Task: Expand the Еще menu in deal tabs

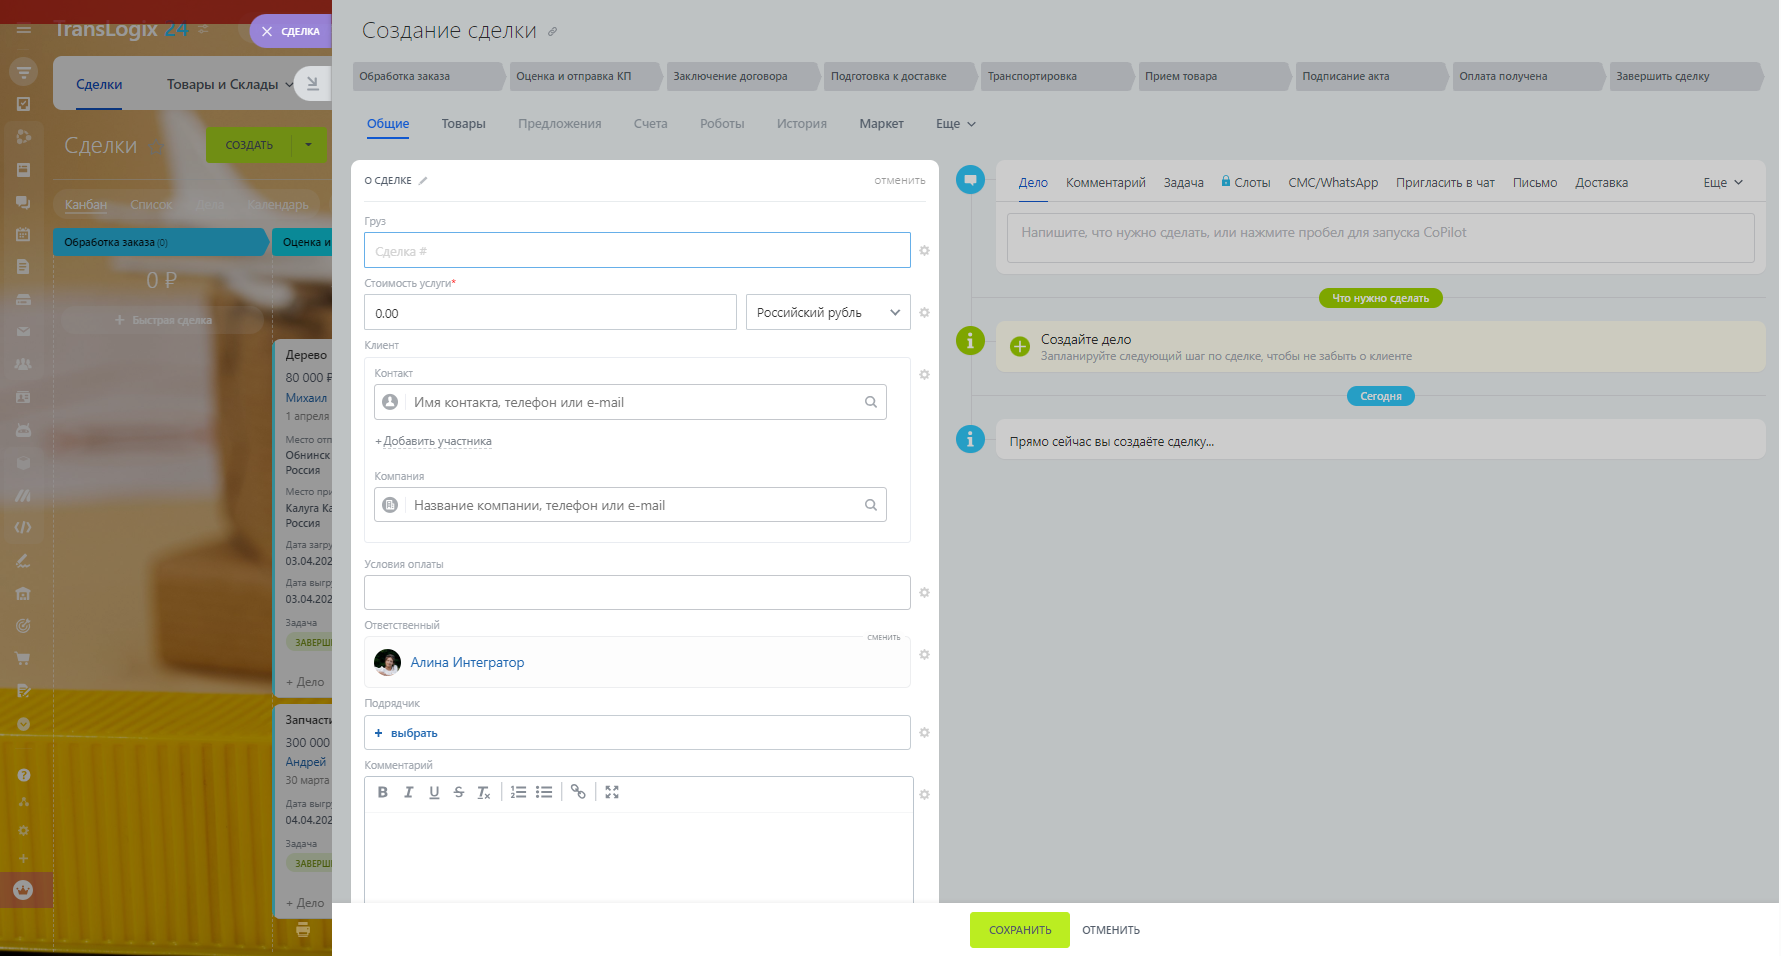Action: (x=955, y=124)
